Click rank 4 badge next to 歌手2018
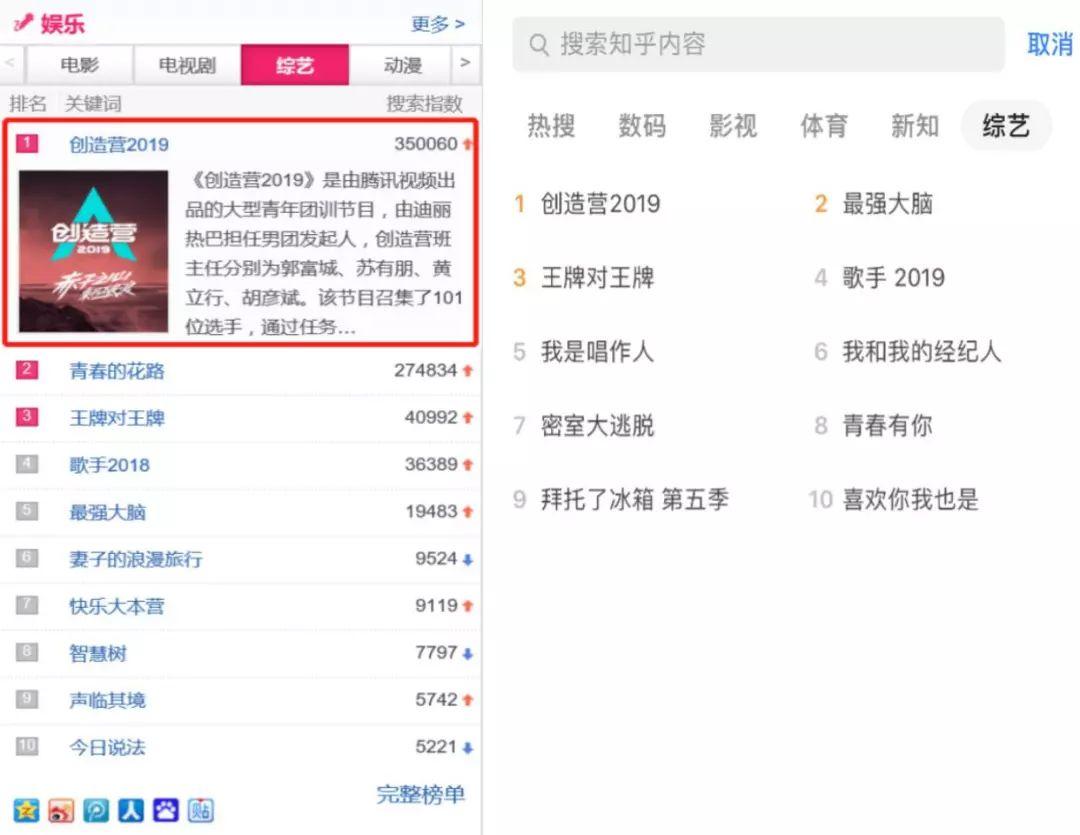The image size is (1080, 835). (27, 463)
